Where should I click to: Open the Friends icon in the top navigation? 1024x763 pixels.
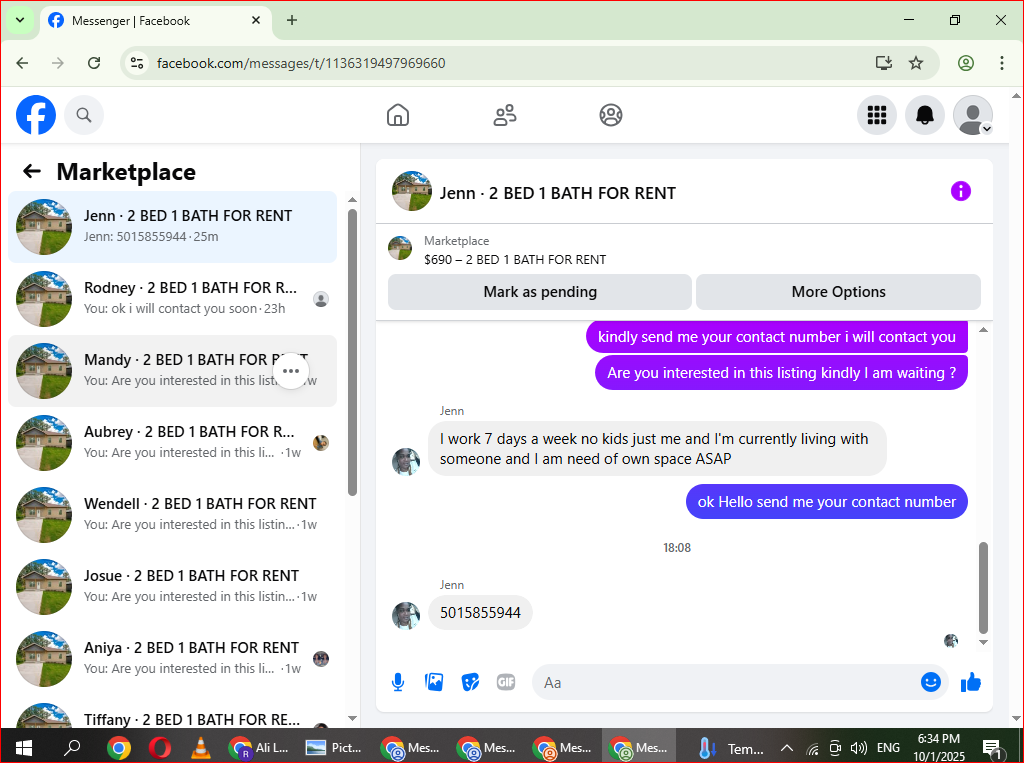point(504,115)
